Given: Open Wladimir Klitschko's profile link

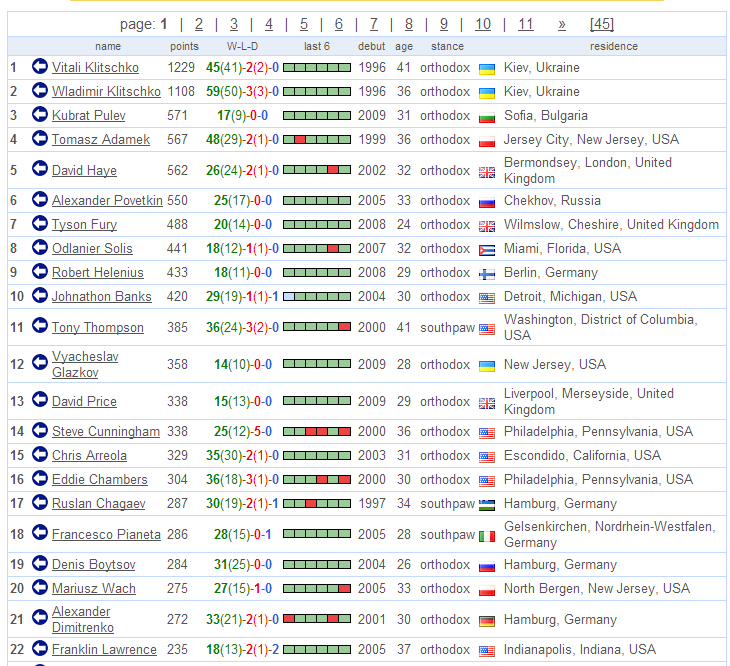Looking at the screenshot, I should click(106, 91).
